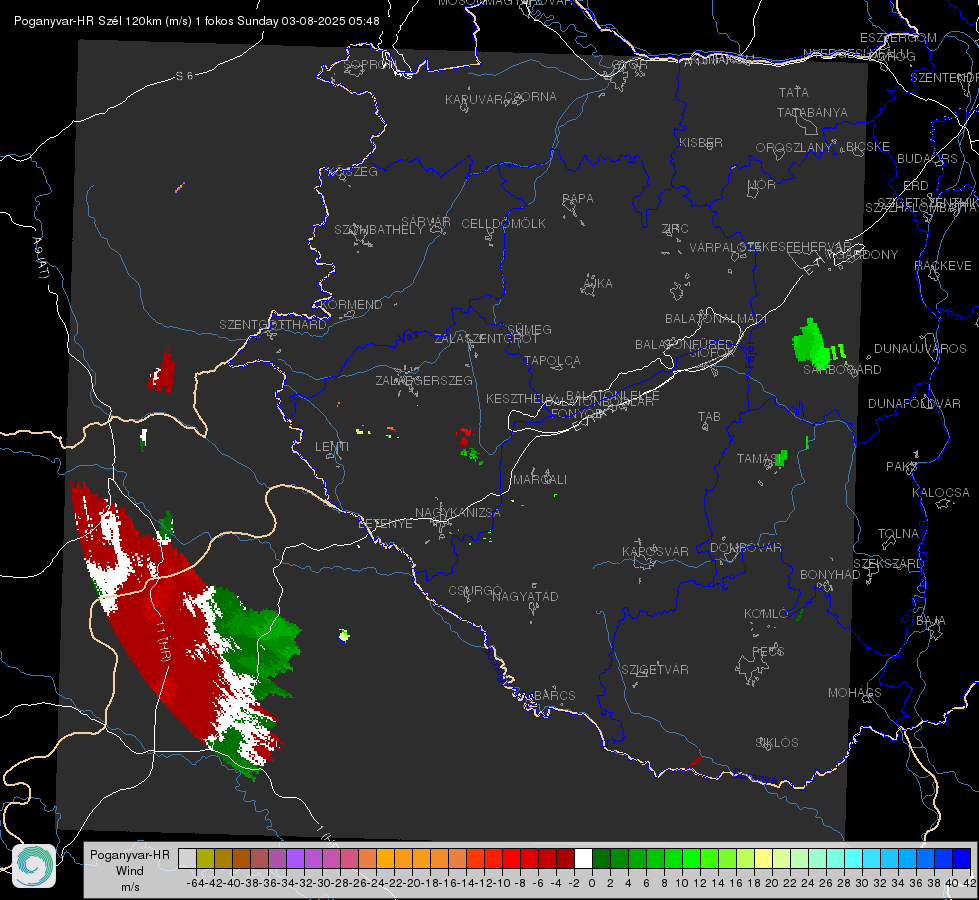Click the 'SÜMEG' city label
This screenshot has height=900, width=979.
[529, 330]
